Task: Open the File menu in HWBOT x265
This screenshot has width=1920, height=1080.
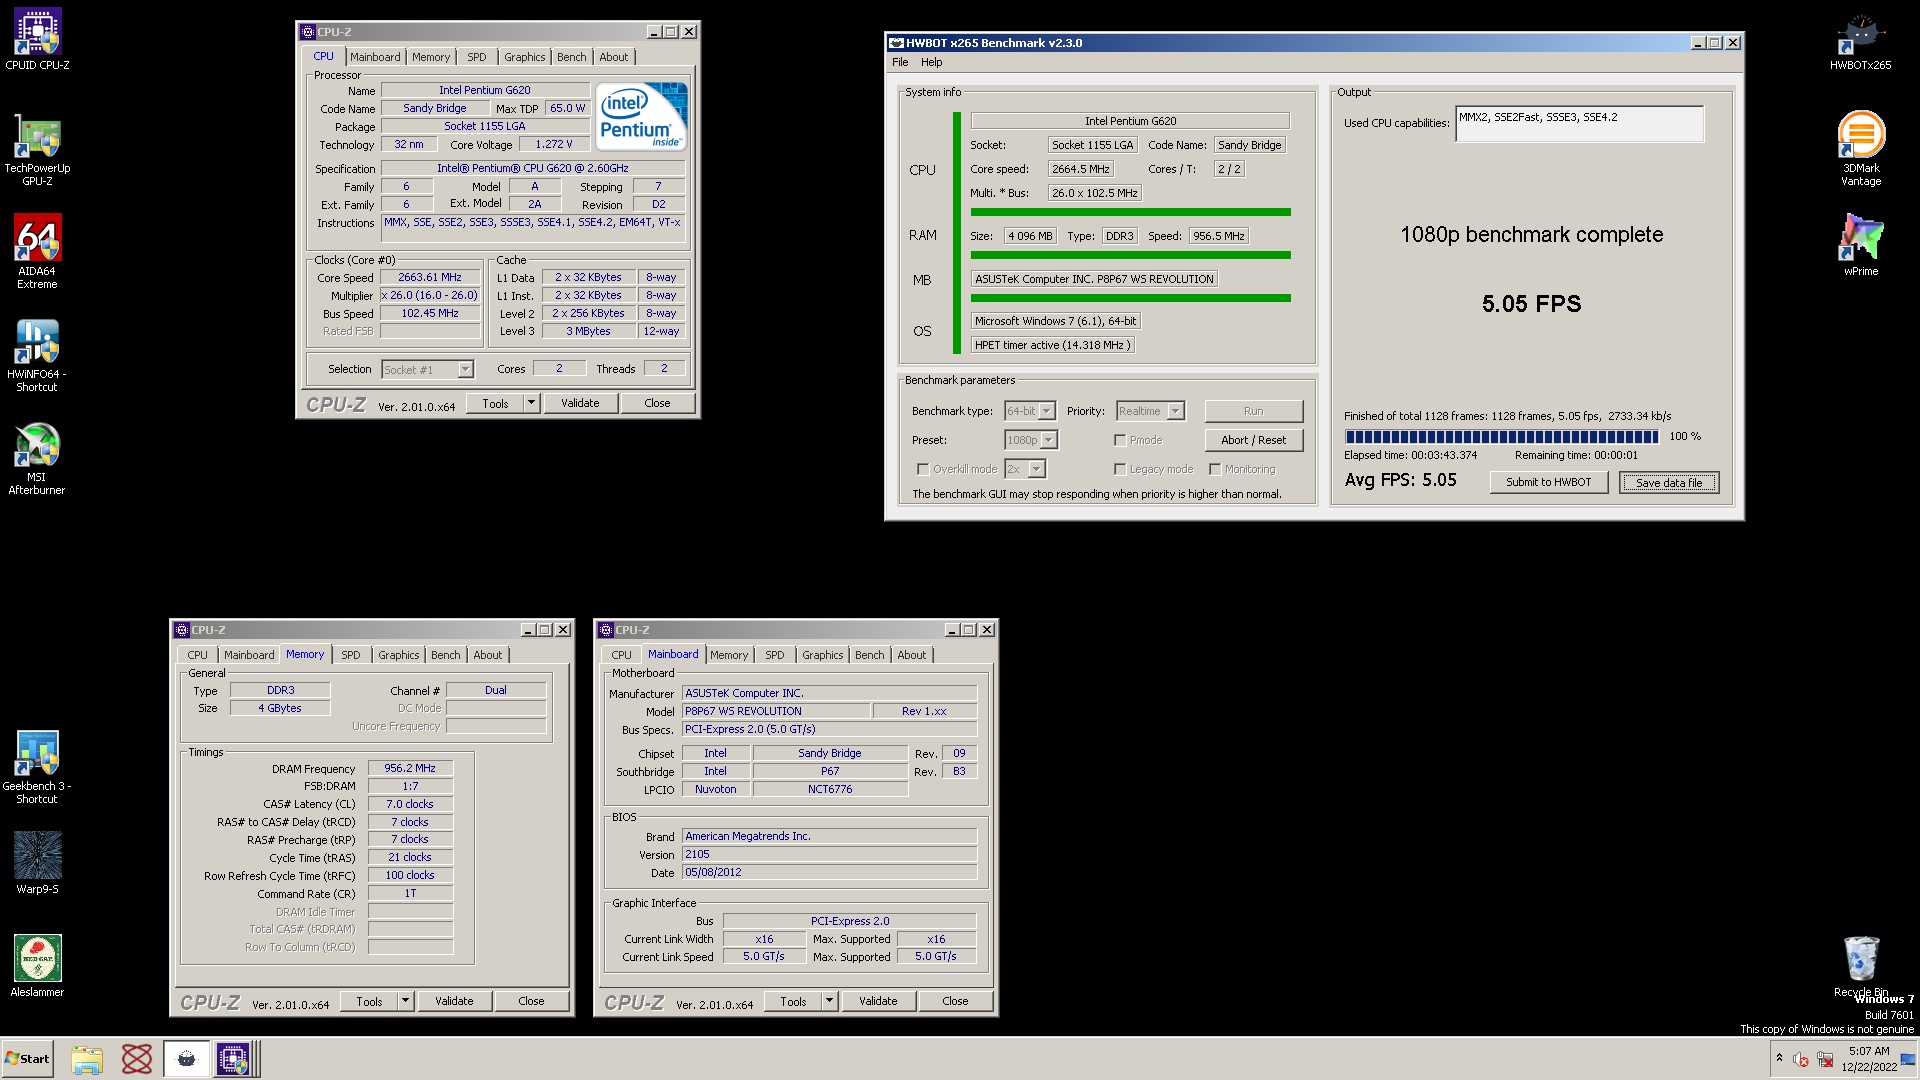Action: (x=900, y=62)
